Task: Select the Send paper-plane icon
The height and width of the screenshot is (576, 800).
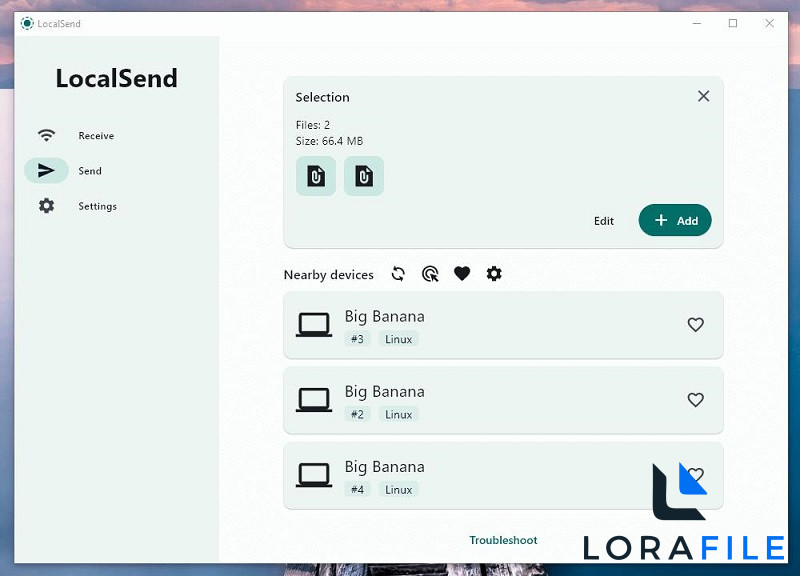Action: pyautogui.click(x=46, y=170)
